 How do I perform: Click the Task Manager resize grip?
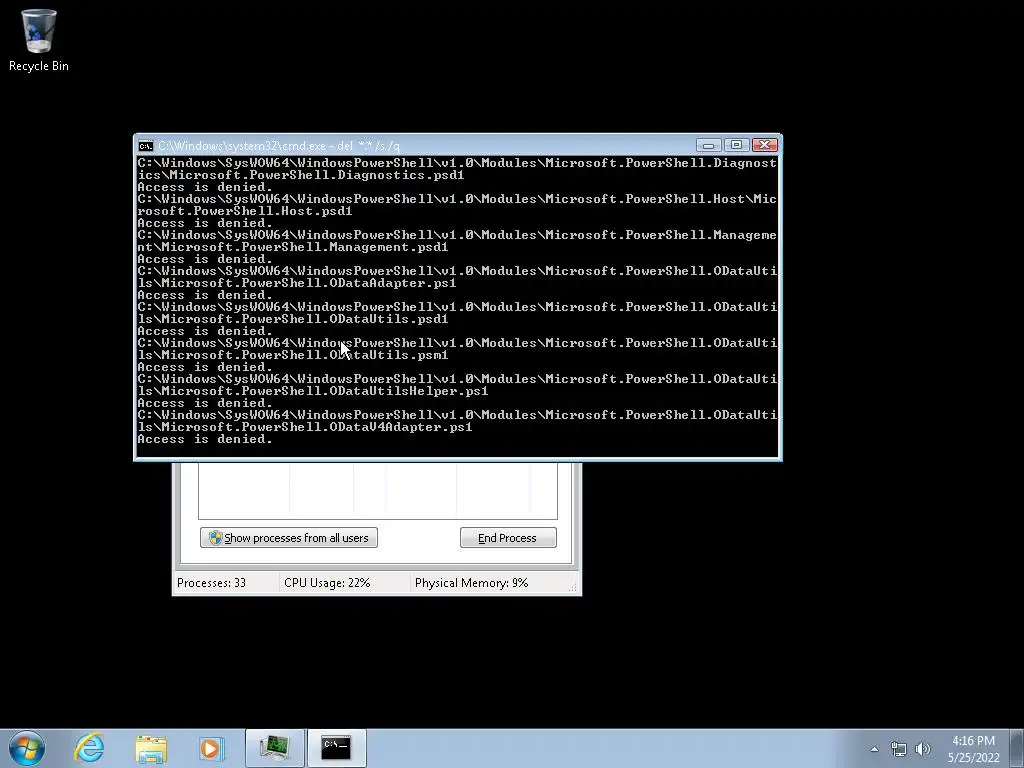point(573,588)
